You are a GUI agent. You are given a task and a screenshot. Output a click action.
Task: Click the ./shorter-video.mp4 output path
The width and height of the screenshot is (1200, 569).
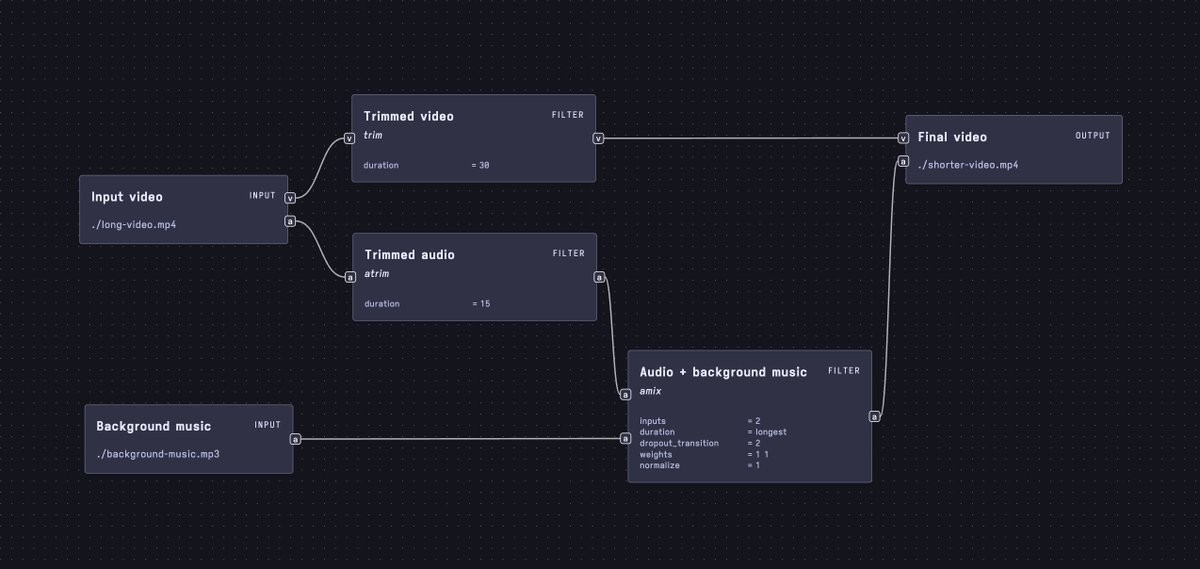pyautogui.click(x=967, y=165)
